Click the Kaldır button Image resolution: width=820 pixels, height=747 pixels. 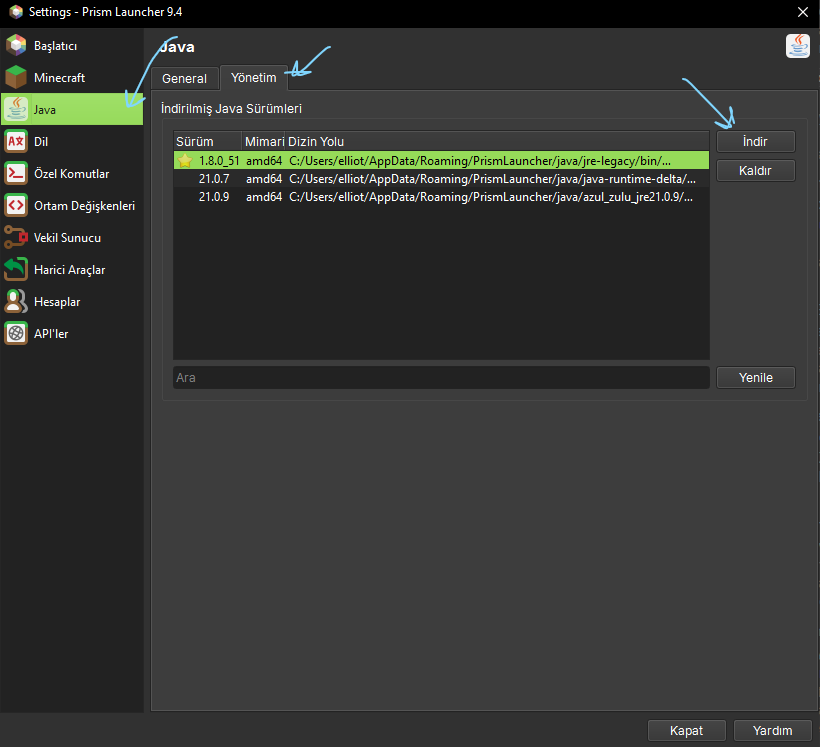(x=756, y=171)
